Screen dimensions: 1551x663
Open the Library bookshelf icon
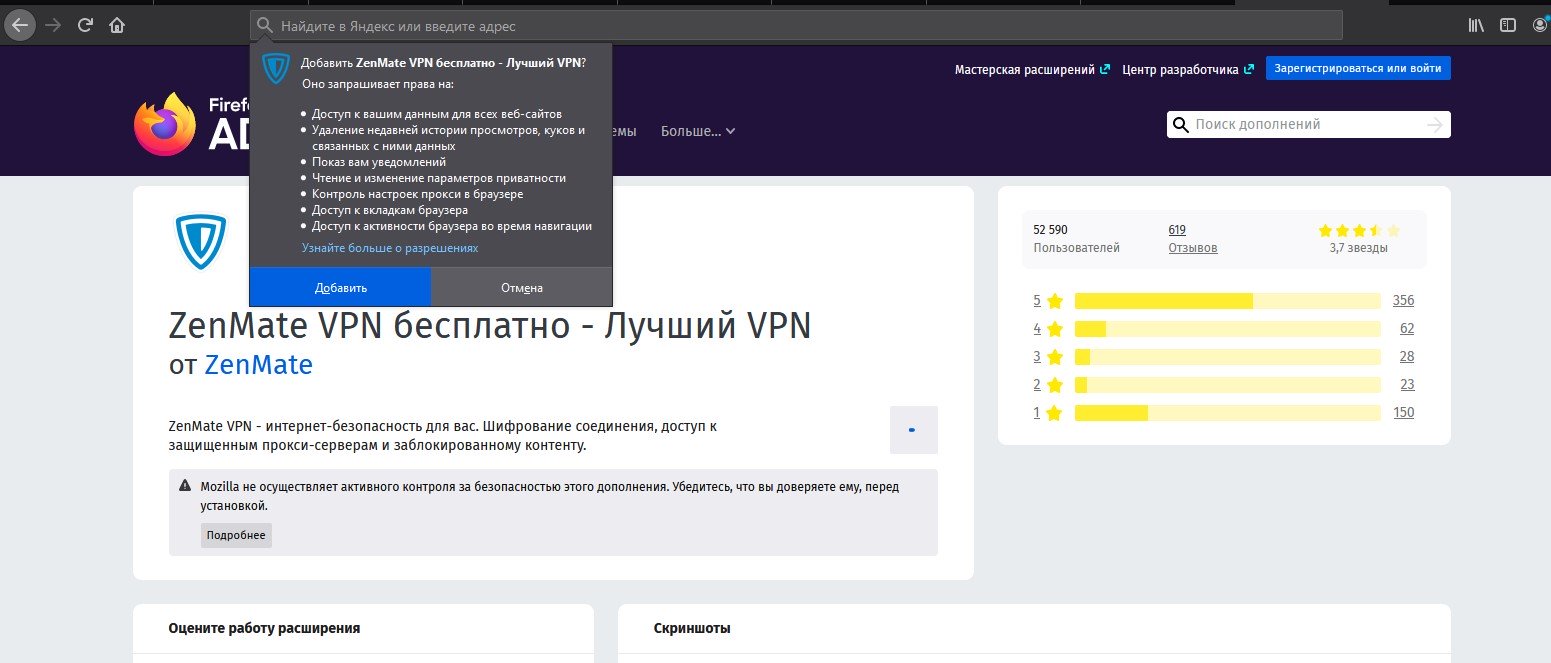[1476, 25]
